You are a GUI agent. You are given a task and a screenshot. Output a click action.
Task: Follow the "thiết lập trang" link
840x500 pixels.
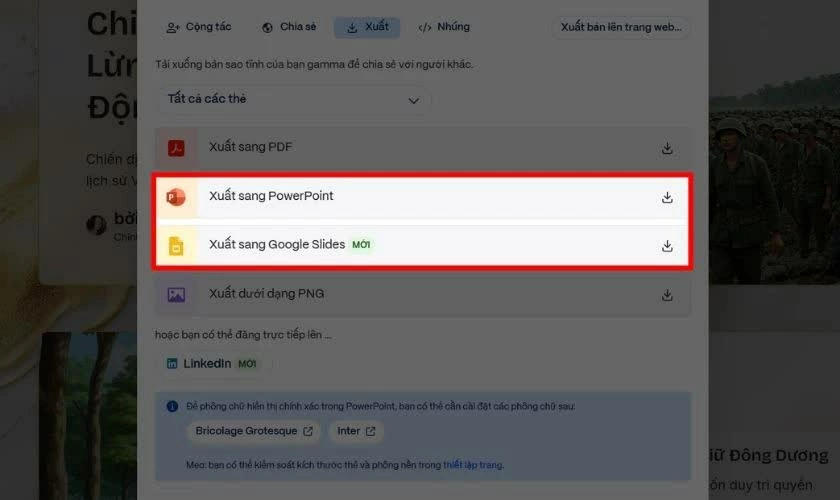click(x=472, y=465)
